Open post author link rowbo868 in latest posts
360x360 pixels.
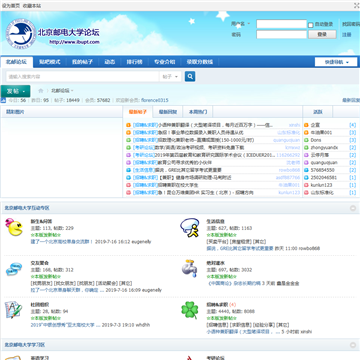pos(289,170)
